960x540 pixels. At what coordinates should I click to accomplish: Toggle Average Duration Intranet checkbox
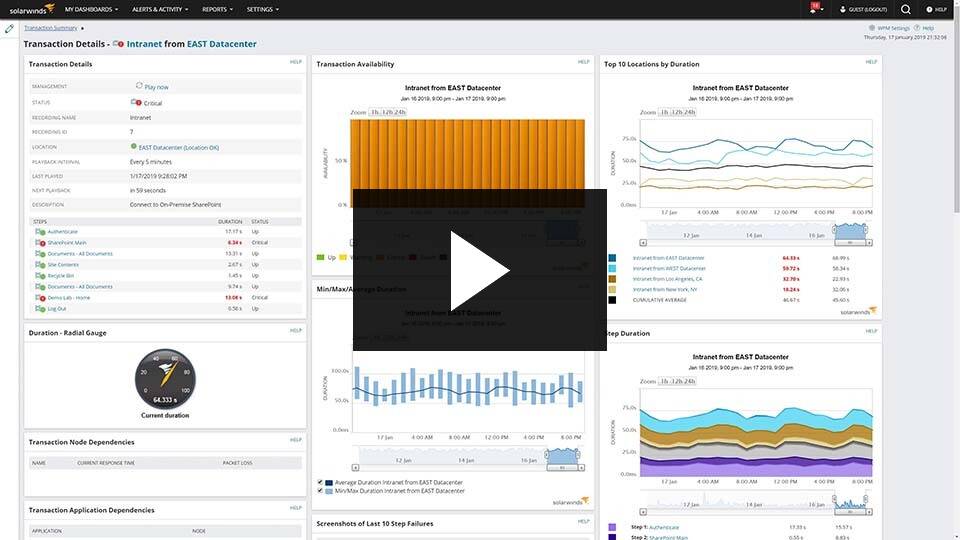(320, 482)
